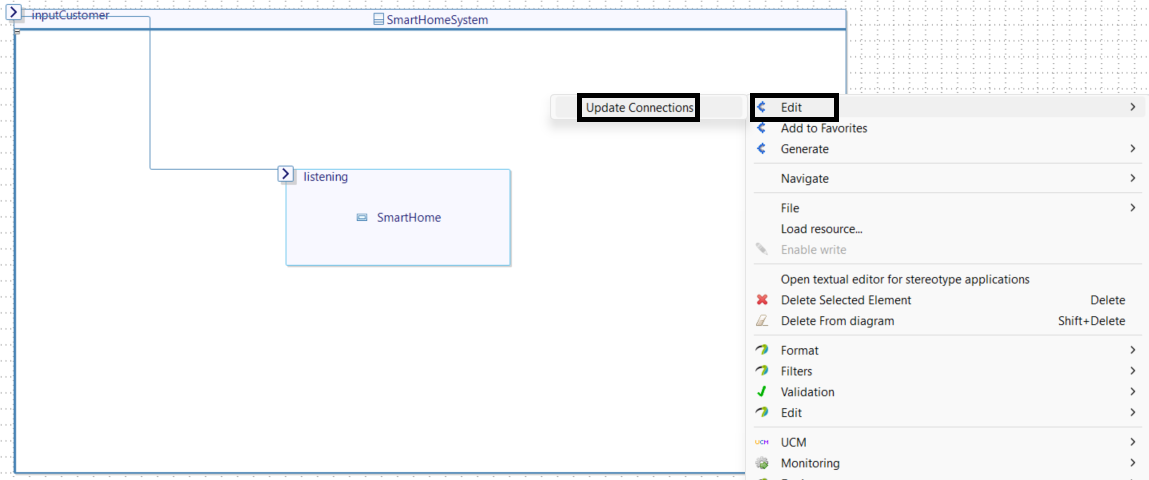Open the File submenu
This screenshot has height=480, width=1149.
947,208
